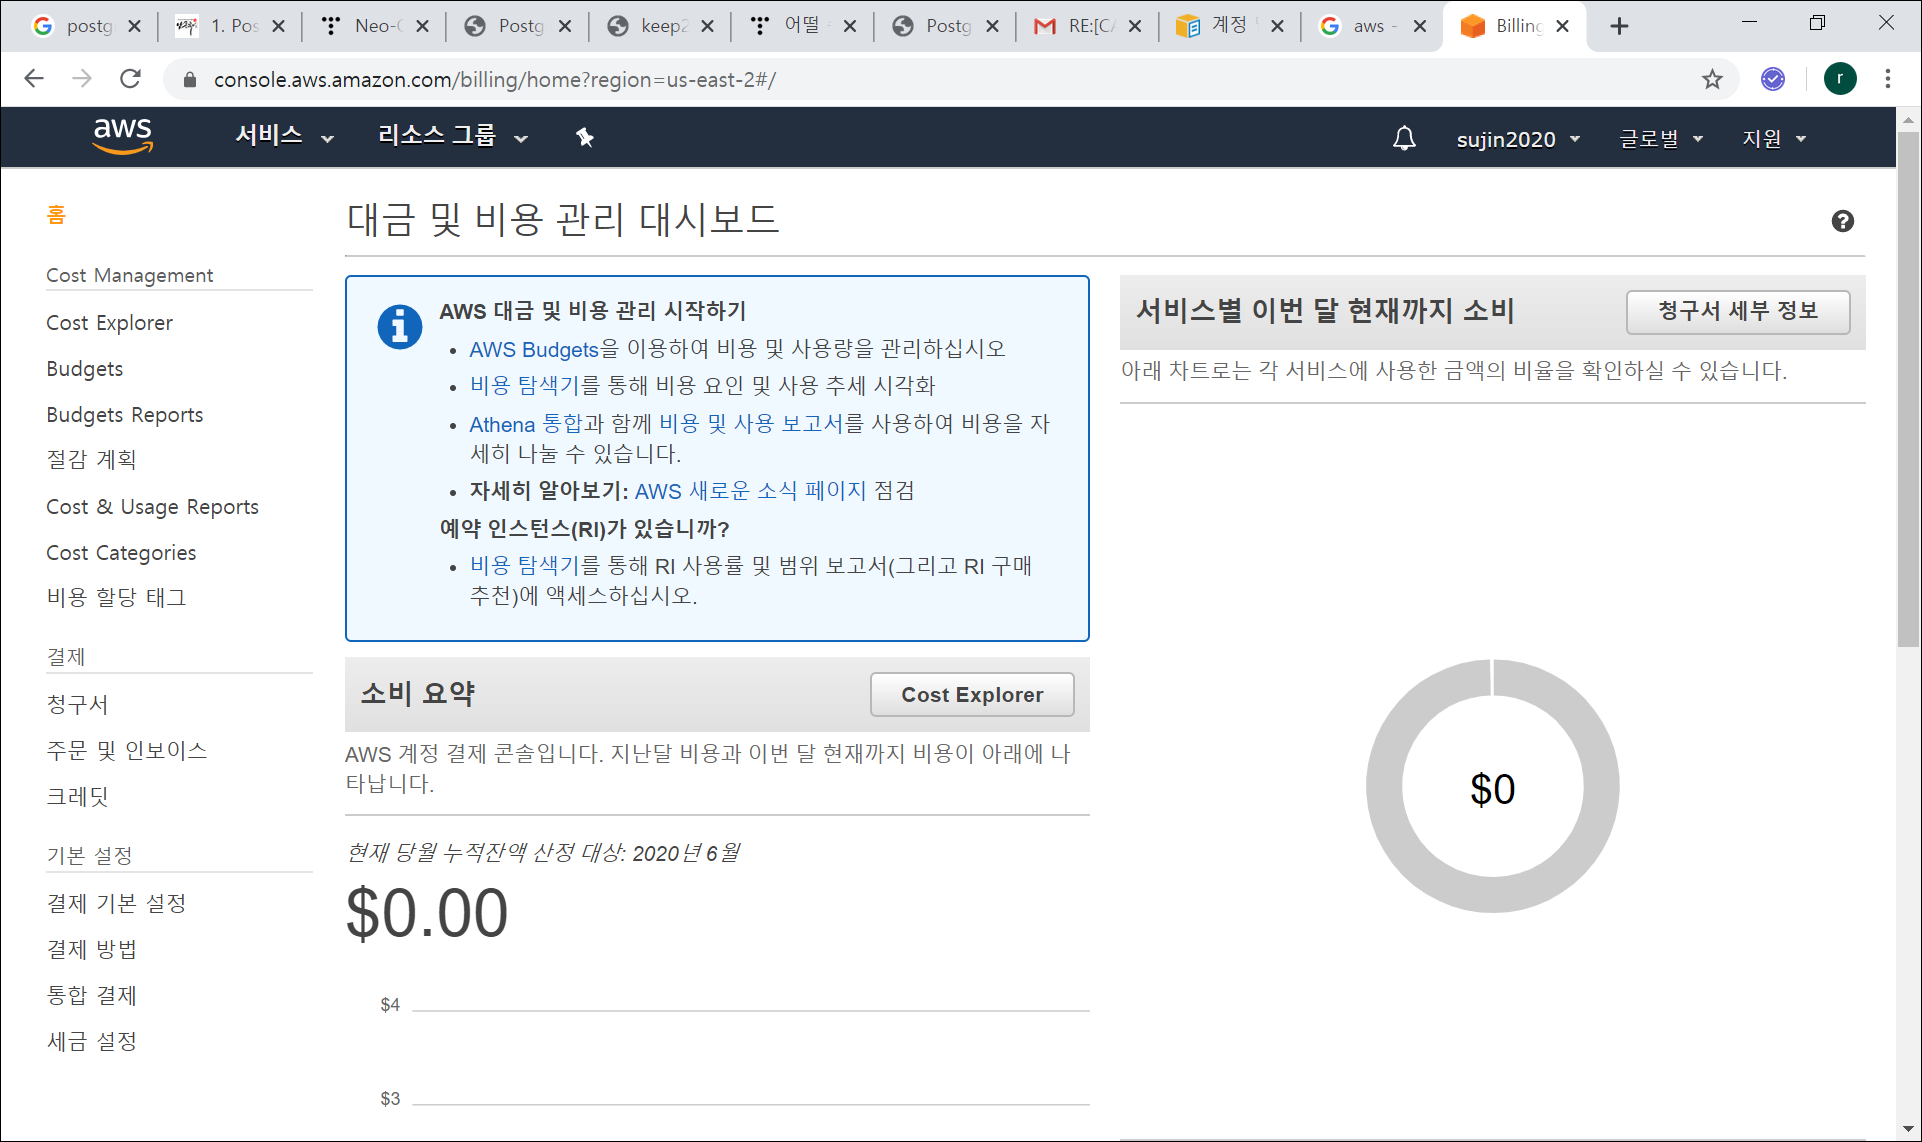Open the Chrome profile avatar

pyautogui.click(x=1840, y=79)
